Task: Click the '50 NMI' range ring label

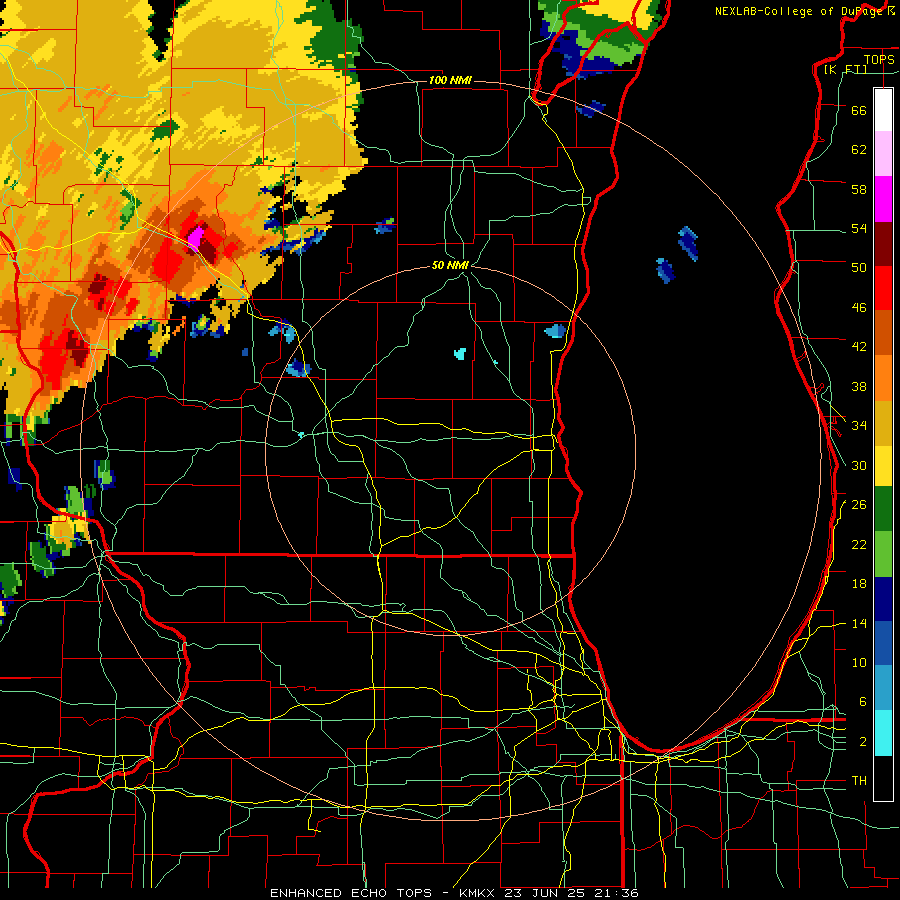Action: pyautogui.click(x=450, y=265)
